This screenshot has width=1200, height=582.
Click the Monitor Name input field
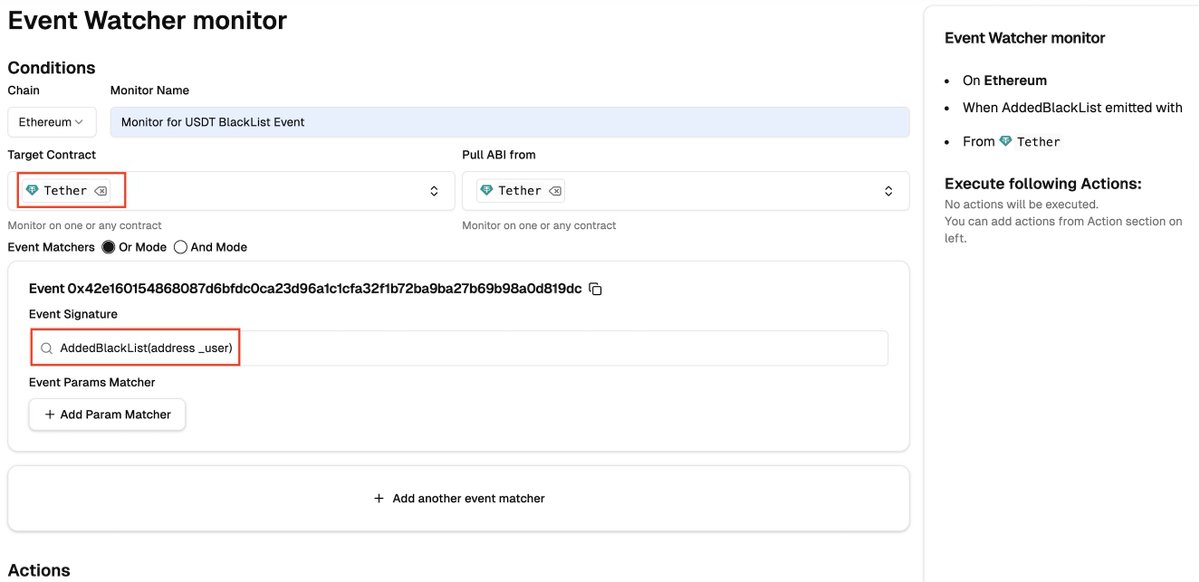click(509, 122)
